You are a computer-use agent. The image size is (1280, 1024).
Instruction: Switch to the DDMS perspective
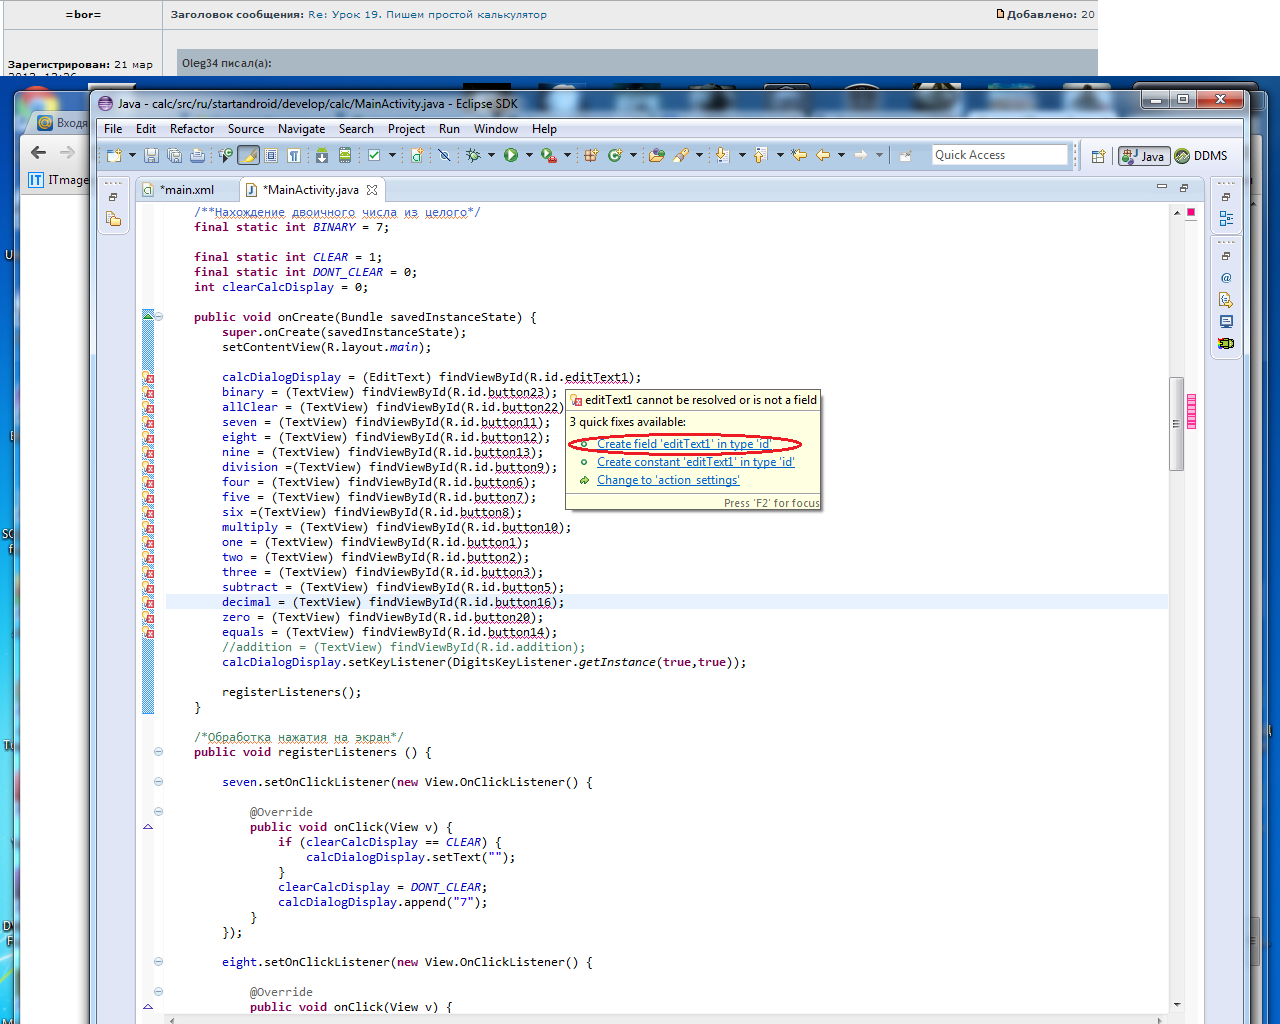1201,156
